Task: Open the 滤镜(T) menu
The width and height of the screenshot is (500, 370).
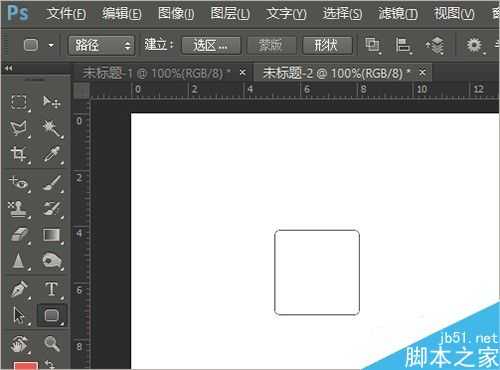Action: tap(398, 13)
